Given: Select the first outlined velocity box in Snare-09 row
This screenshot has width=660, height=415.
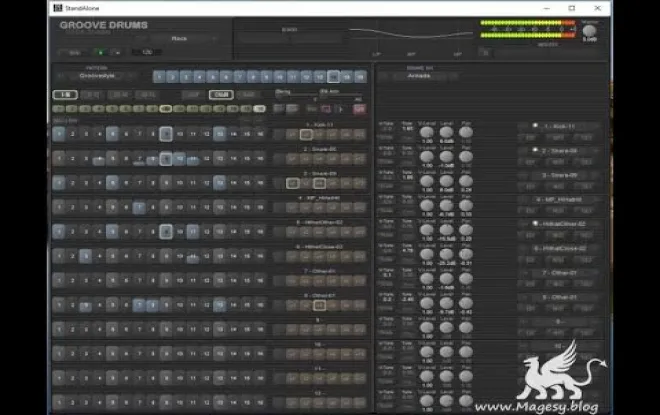Looking at the screenshot, I should 293,183.
